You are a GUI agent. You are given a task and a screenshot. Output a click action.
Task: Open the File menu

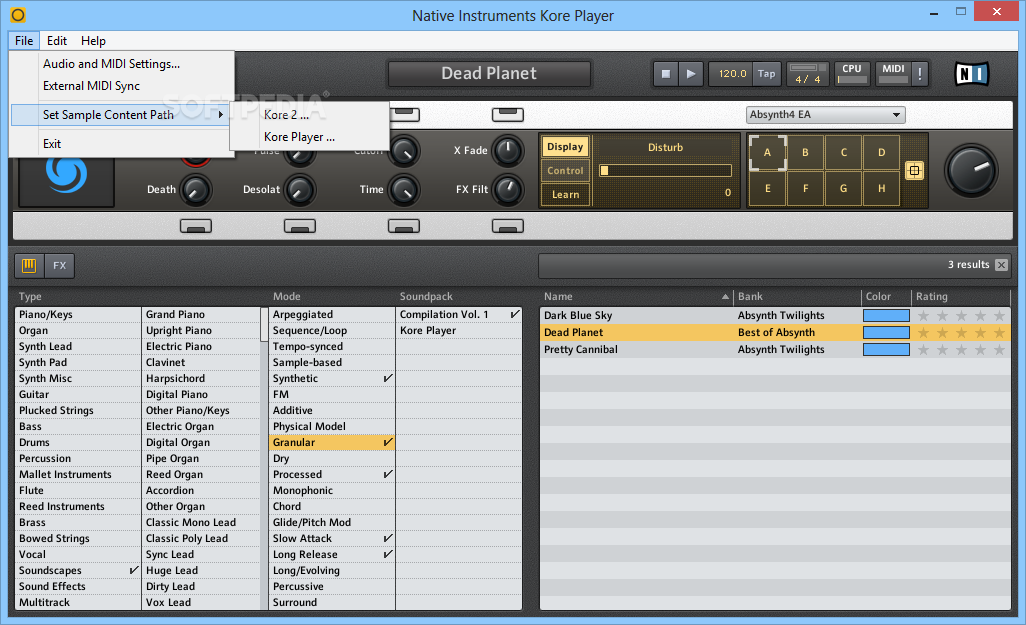24,41
